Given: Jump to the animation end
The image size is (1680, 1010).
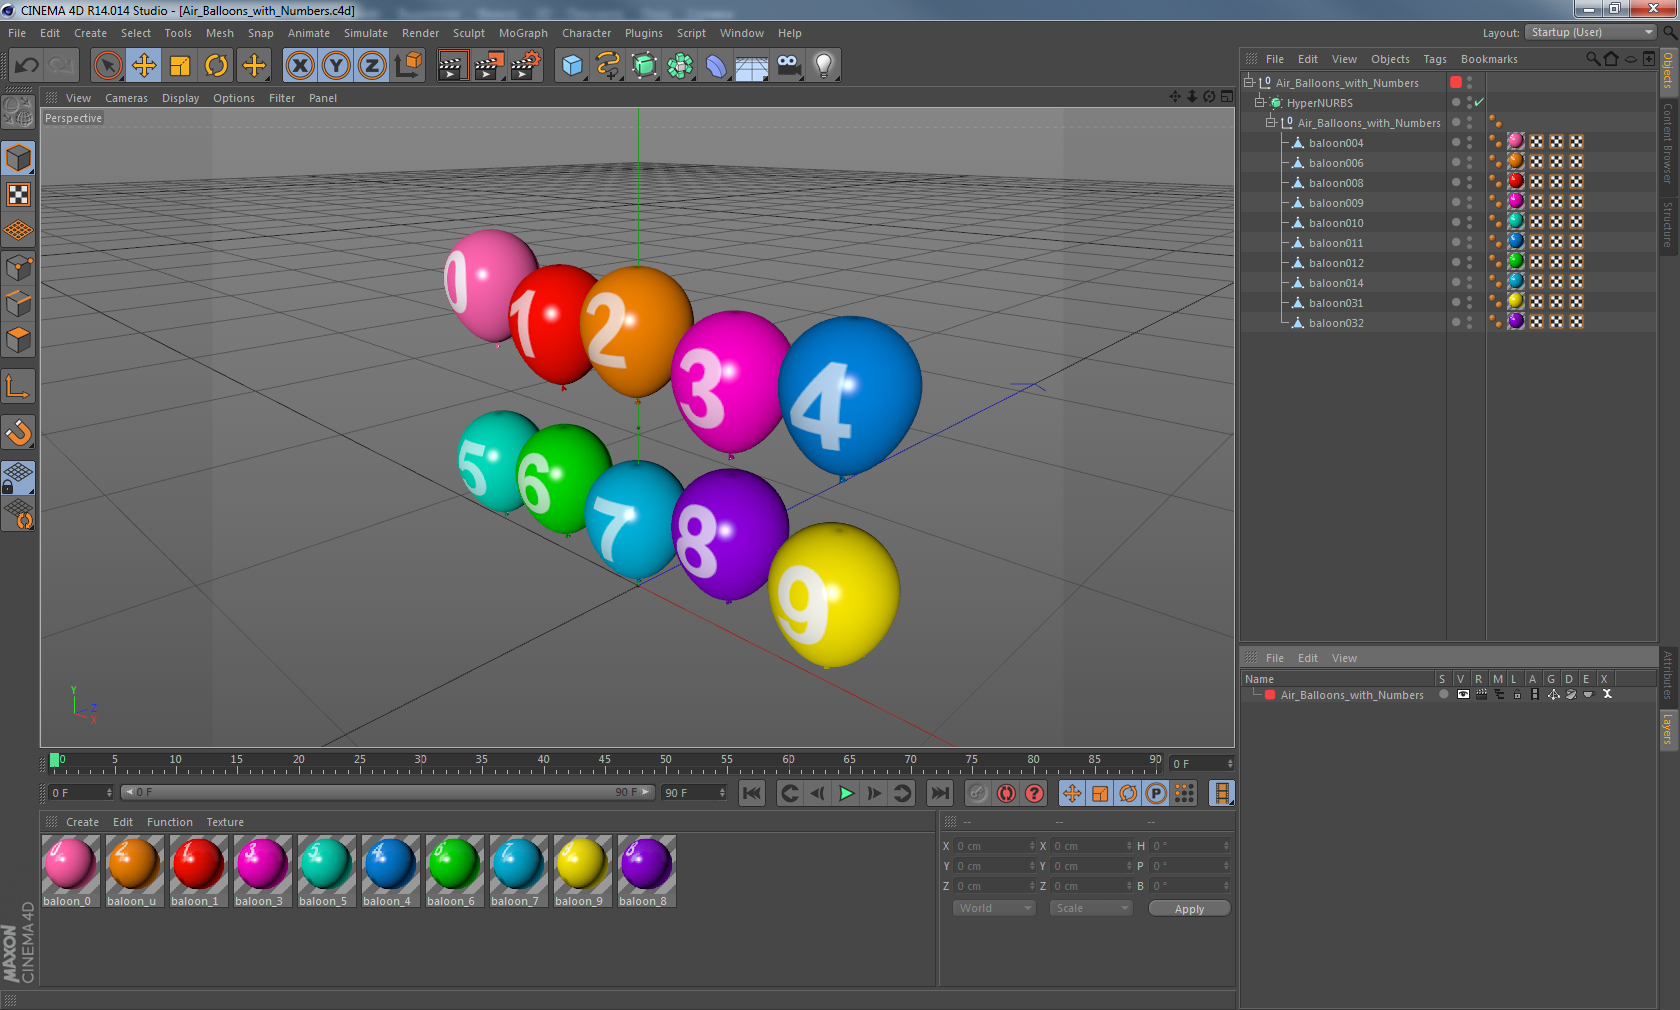Looking at the screenshot, I should 940,793.
